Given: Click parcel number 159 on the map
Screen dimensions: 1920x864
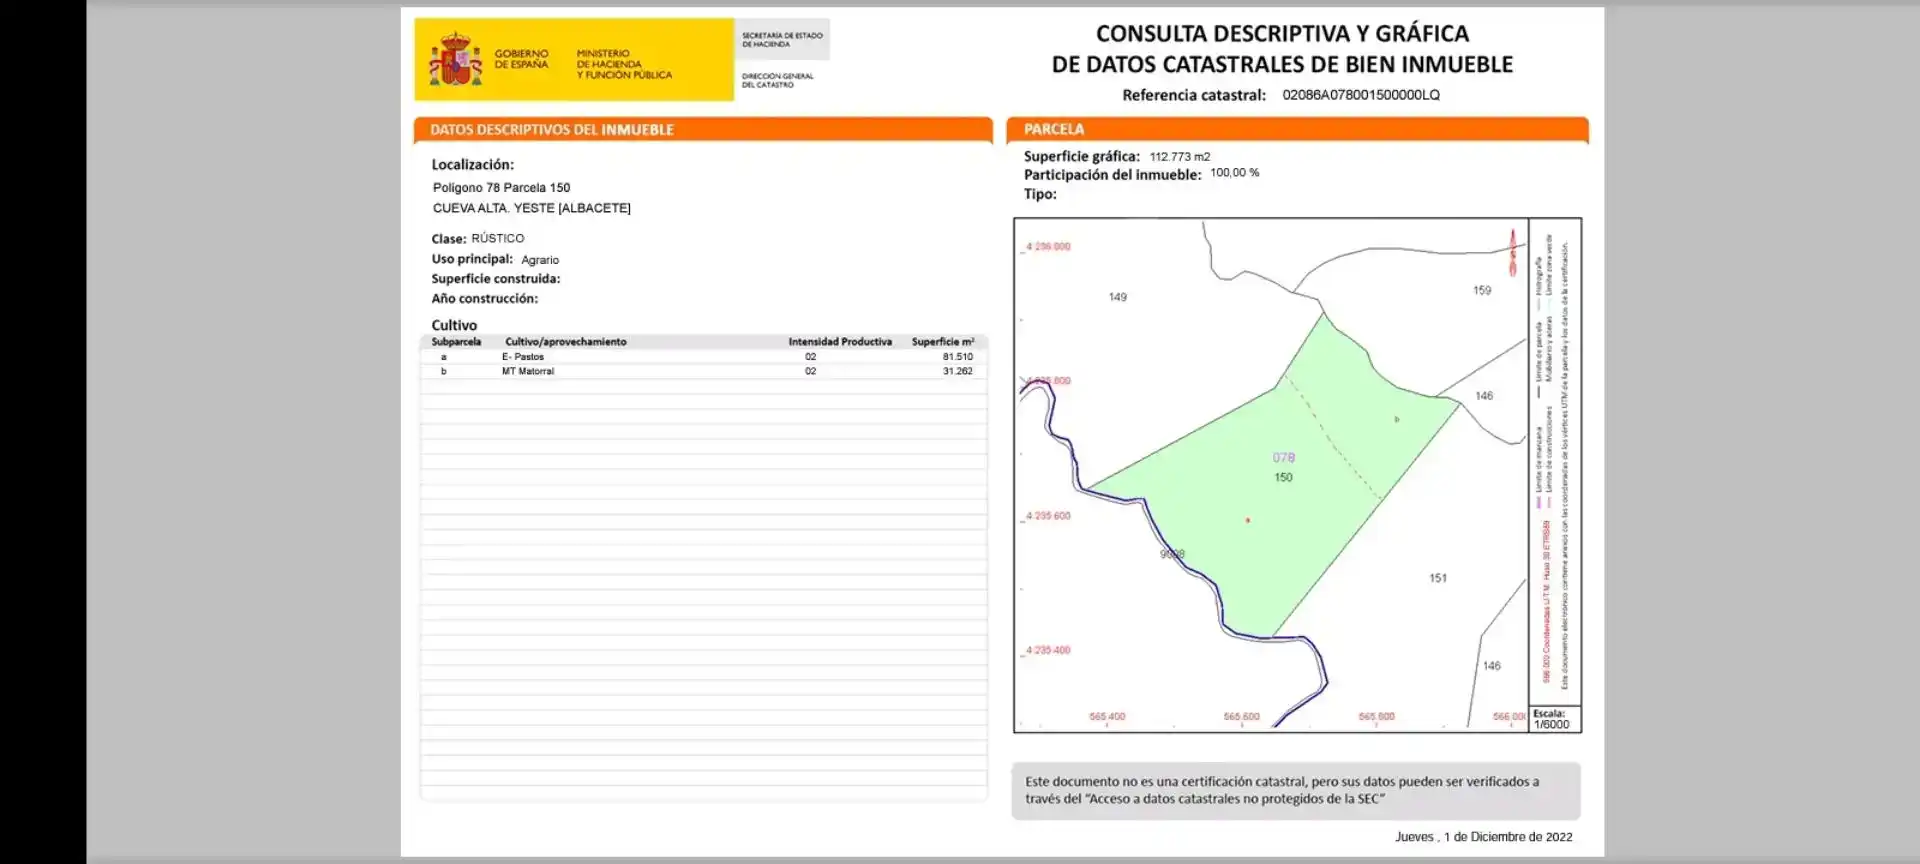Looking at the screenshot, I should tap(1482, 291).
